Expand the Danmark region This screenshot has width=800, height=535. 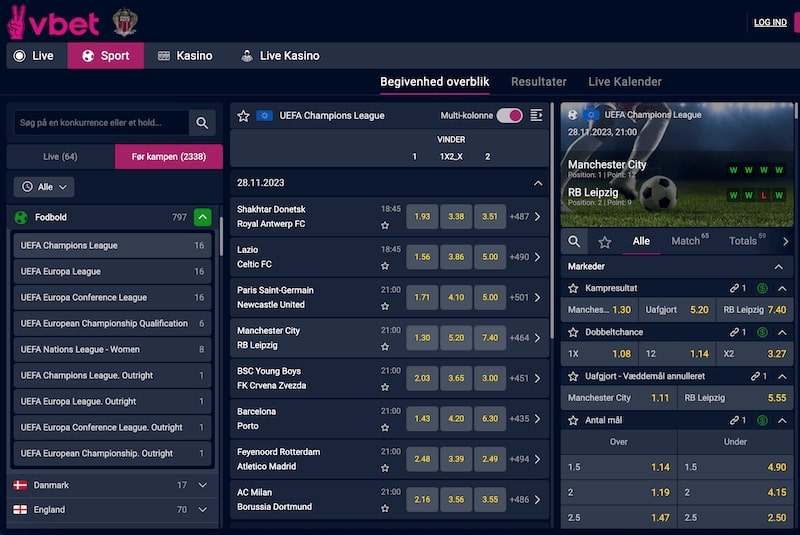[x=203, y=485]
